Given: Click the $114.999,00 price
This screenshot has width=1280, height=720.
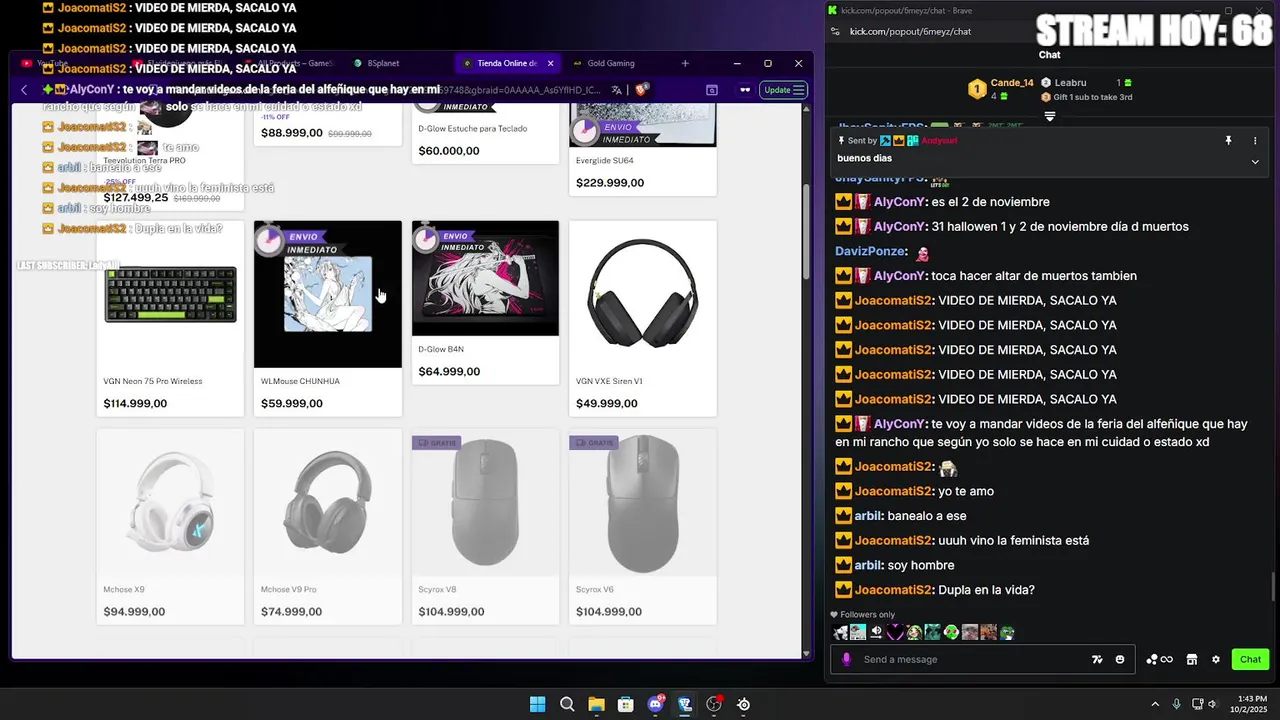Looking at the screenshot, I should click(x=135, y=403).
